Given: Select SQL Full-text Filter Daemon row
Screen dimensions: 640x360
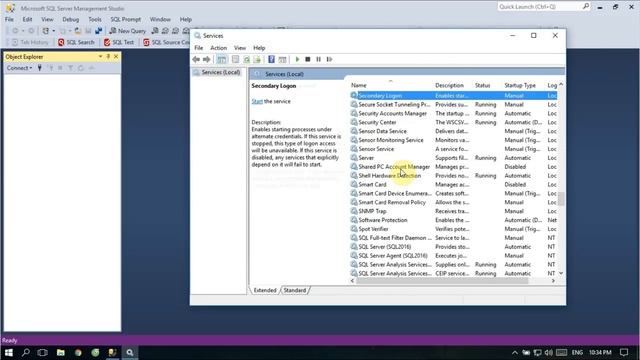Looking at the screenshot, I should 453,238.
